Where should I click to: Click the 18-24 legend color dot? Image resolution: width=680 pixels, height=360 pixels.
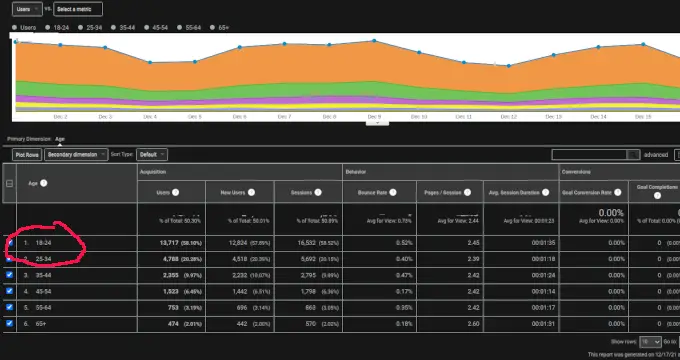coord(48,27)
